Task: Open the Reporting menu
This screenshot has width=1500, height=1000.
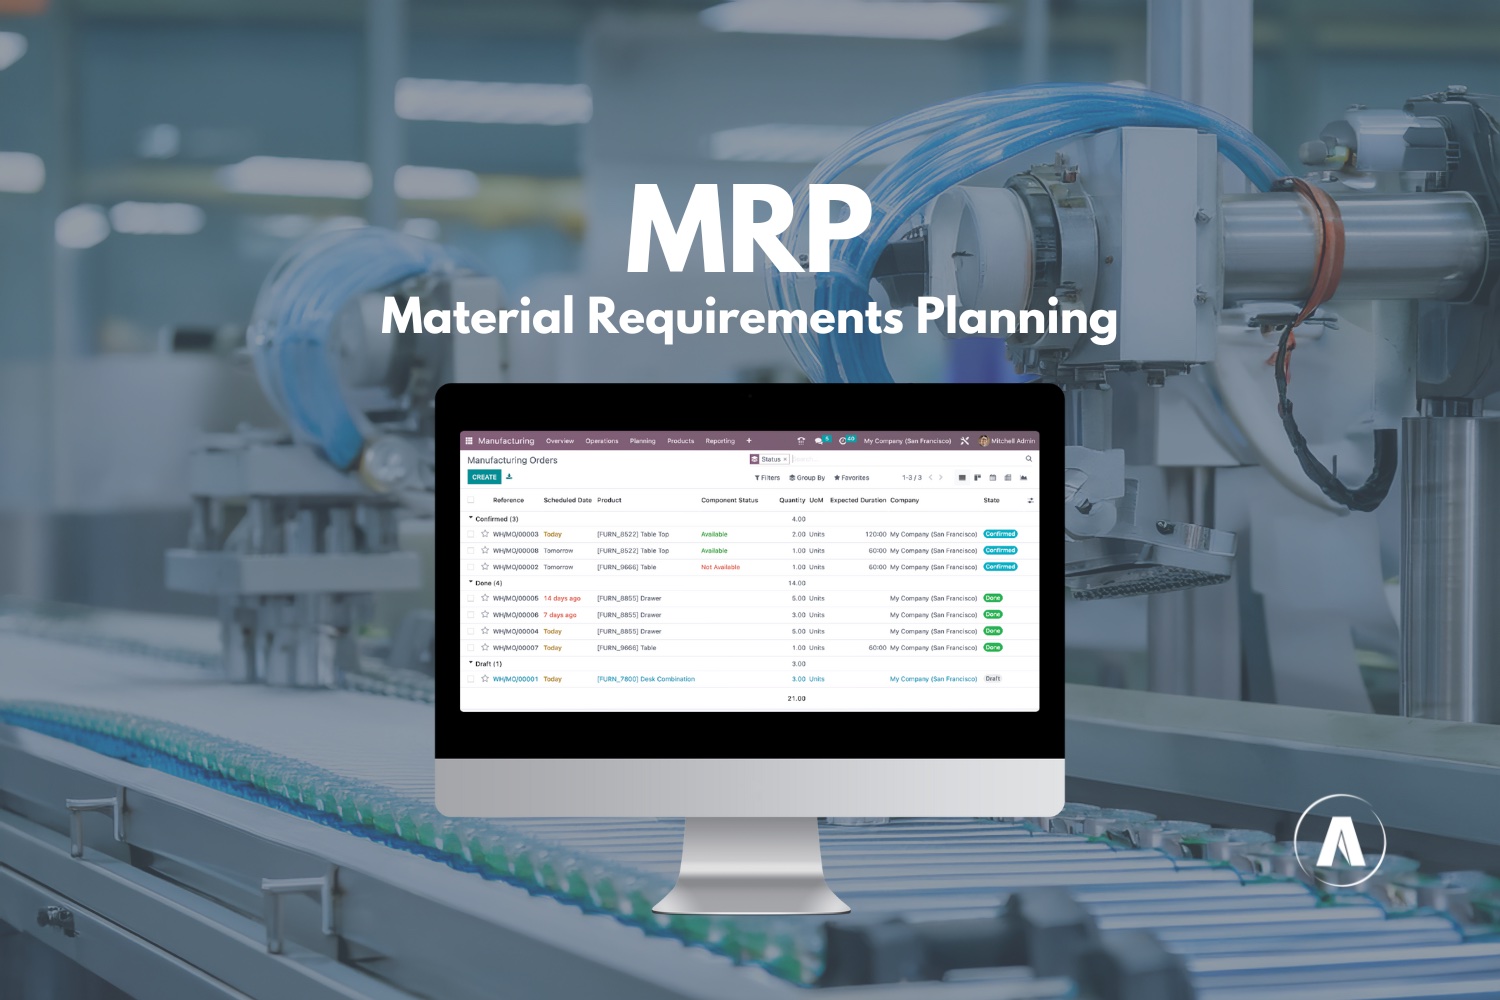Action: click(720, 441)
